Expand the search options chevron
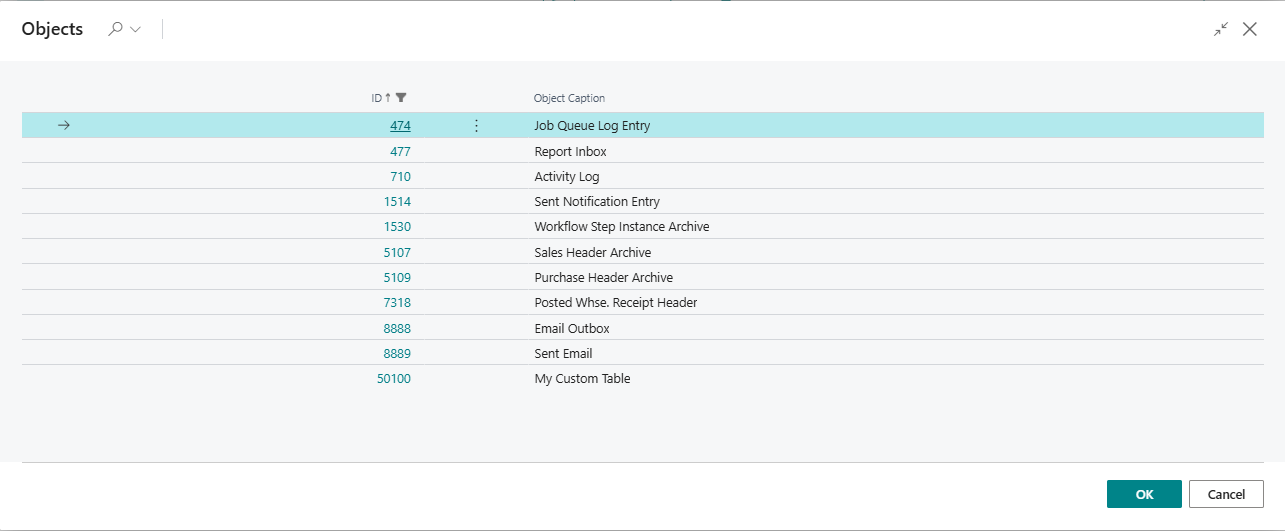 (x=136, y=30)
